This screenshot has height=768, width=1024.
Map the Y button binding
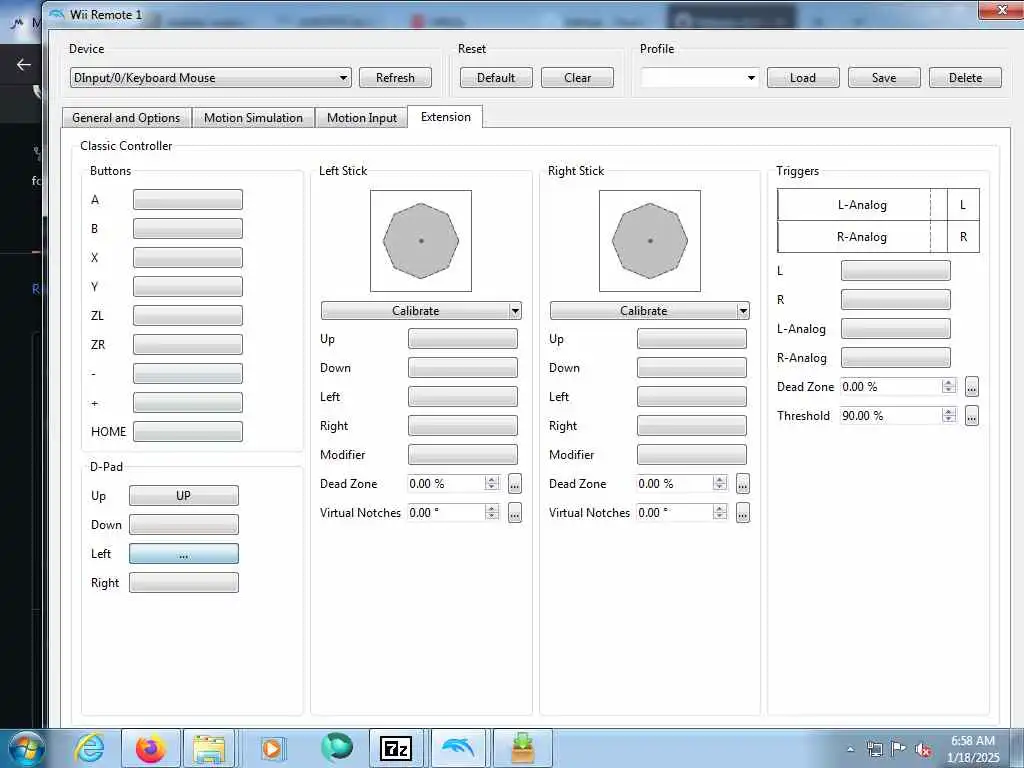click(x=188, y=286)
